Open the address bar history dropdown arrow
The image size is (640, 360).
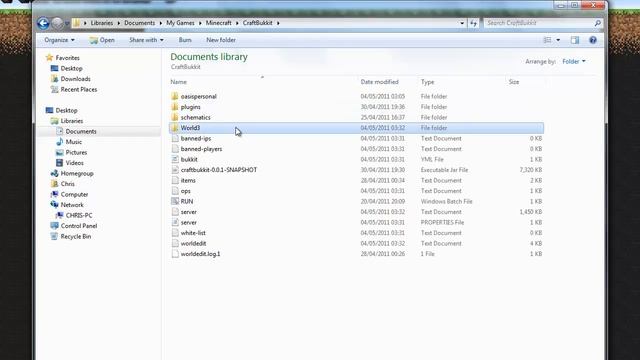[462, 23]
